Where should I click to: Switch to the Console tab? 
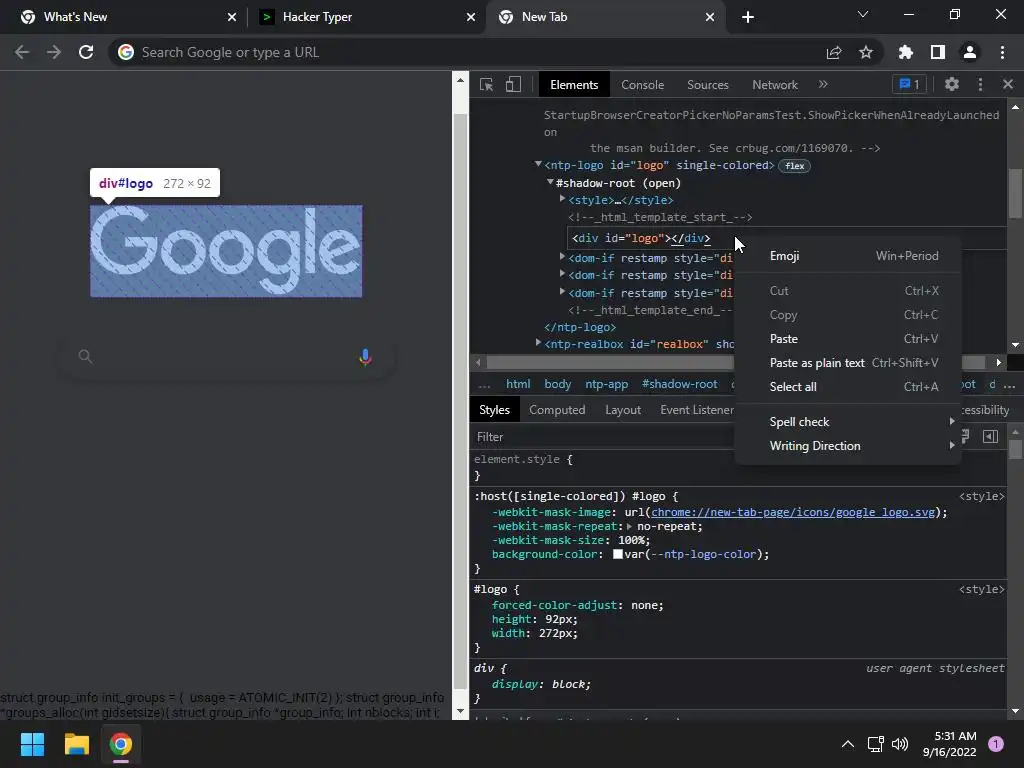coord(642,85)
